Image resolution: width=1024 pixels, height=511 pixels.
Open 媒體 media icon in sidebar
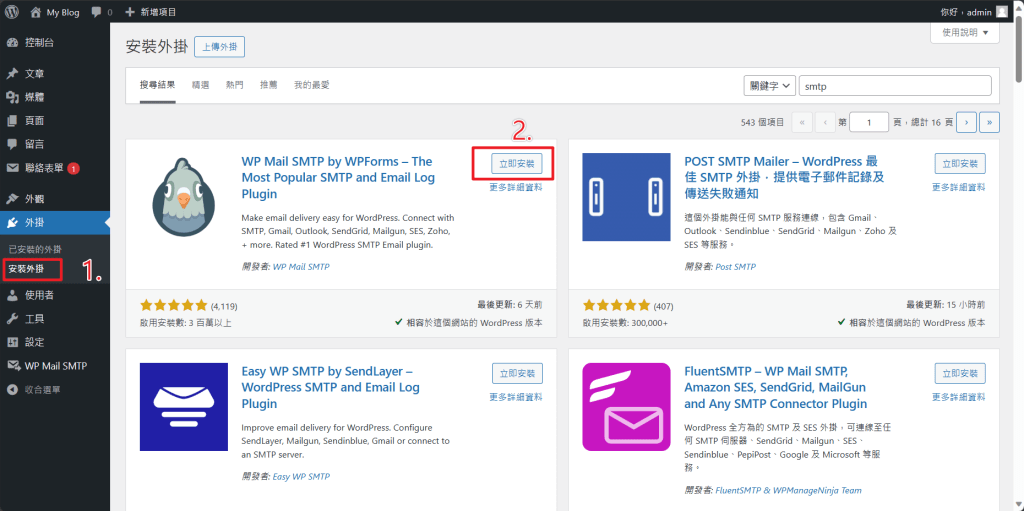[12, 97]
